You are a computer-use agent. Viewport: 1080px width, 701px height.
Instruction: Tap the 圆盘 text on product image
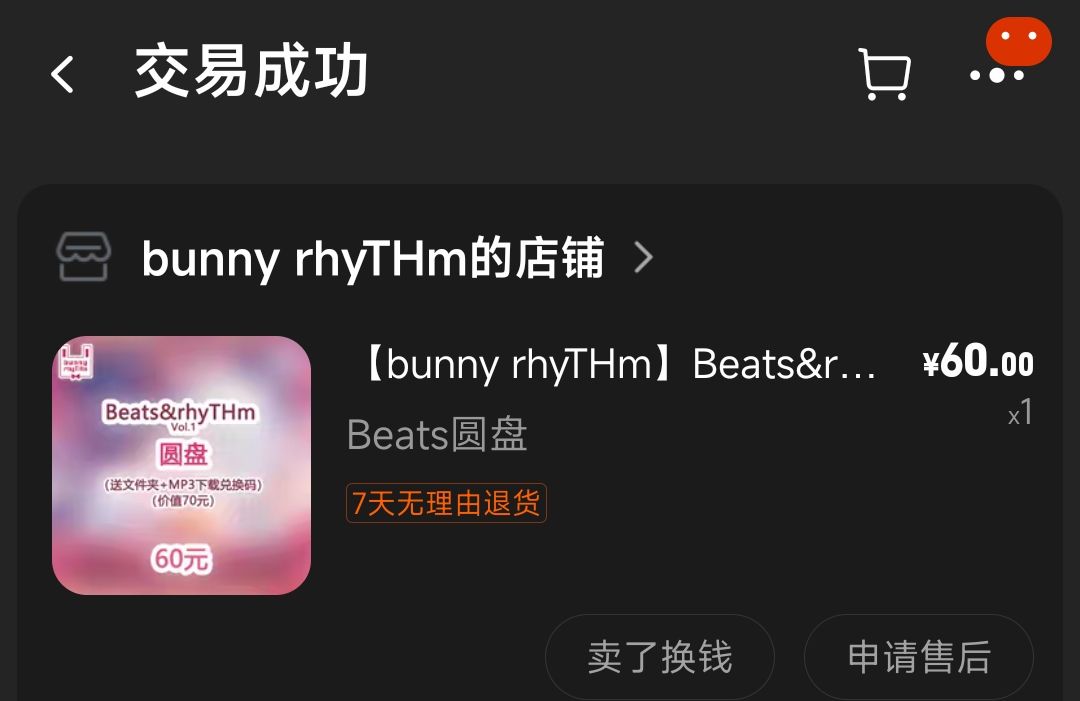point(183,455)
